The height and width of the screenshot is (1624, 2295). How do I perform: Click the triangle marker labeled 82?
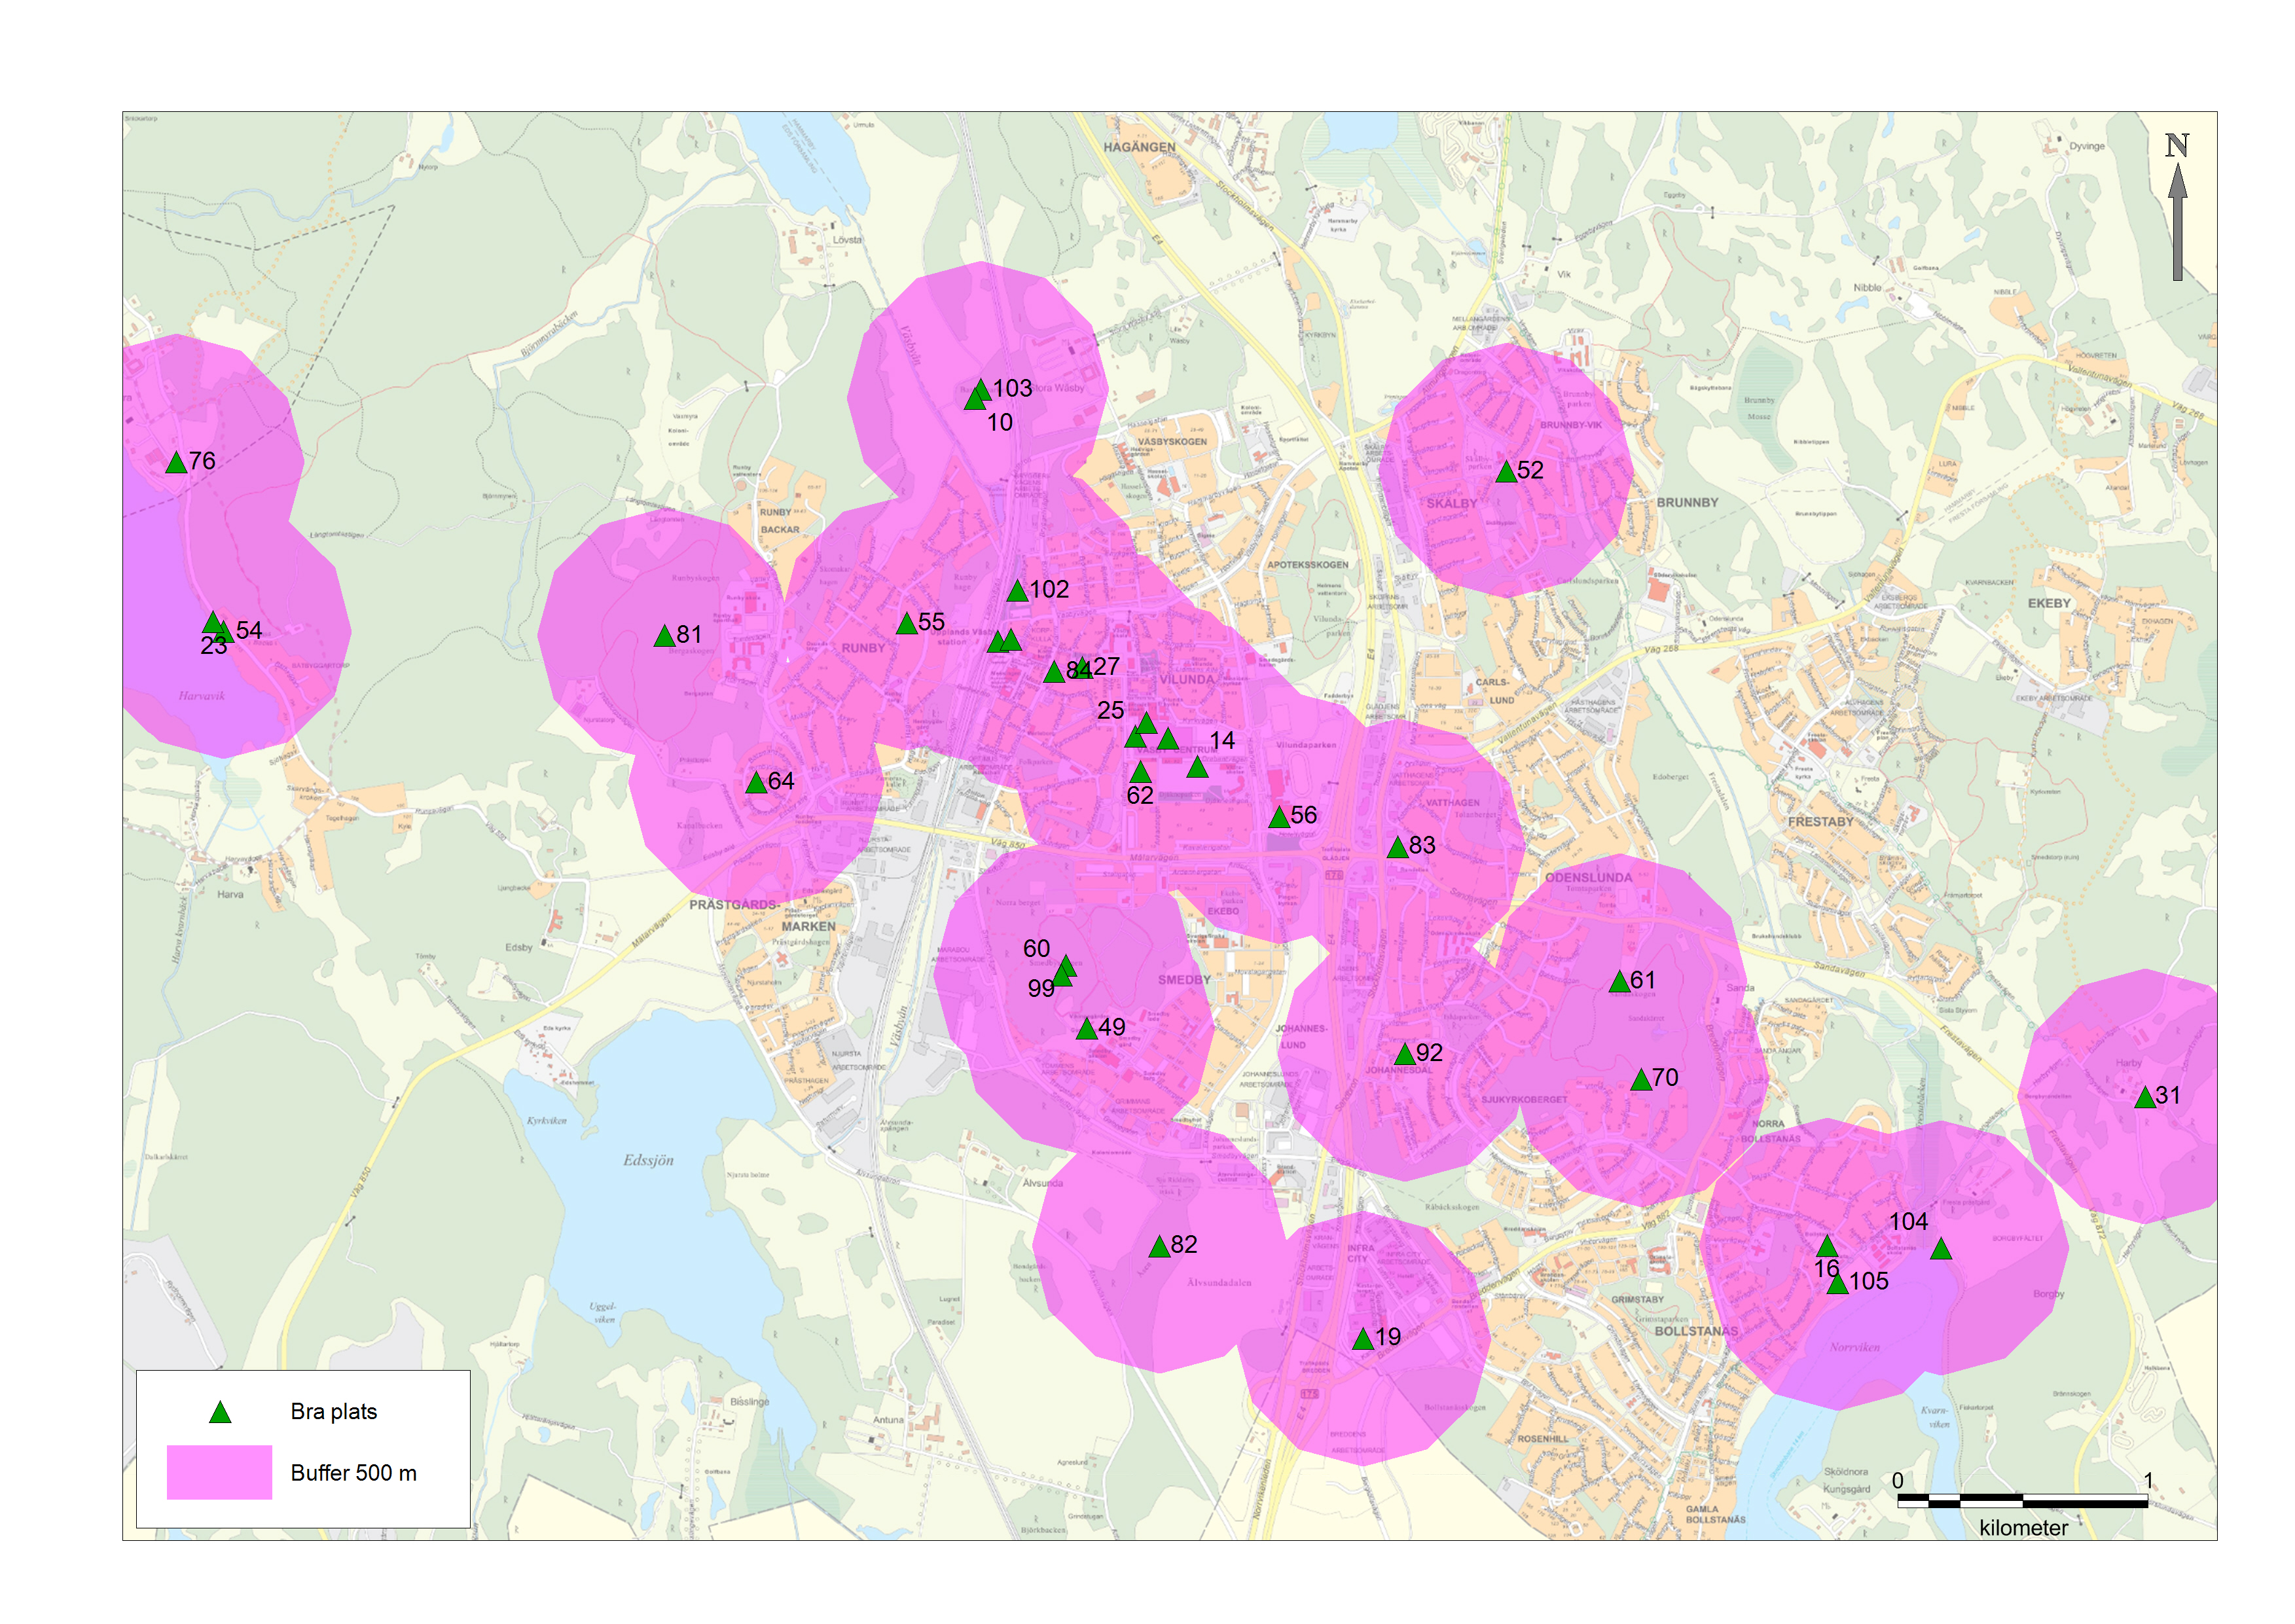(x=1159, y=1246)
